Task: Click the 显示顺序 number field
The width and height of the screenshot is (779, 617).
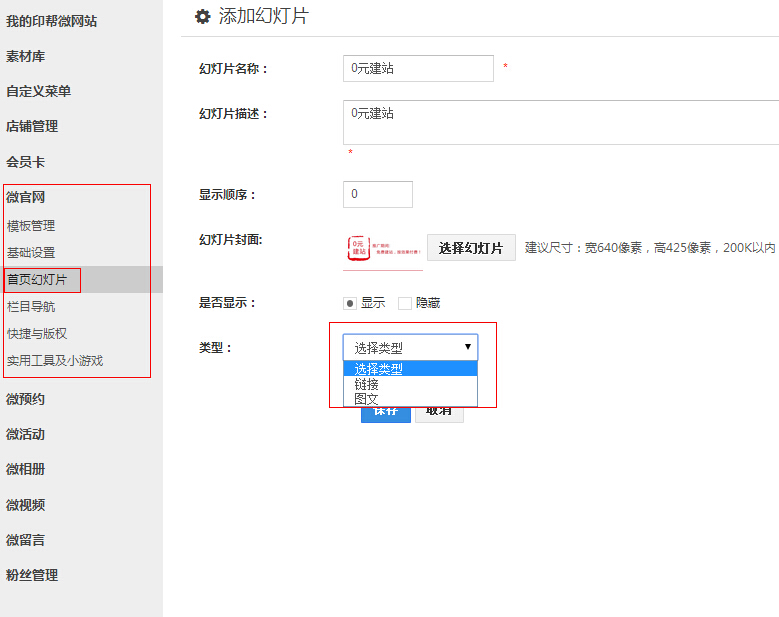Action: [x=377, y=194]
